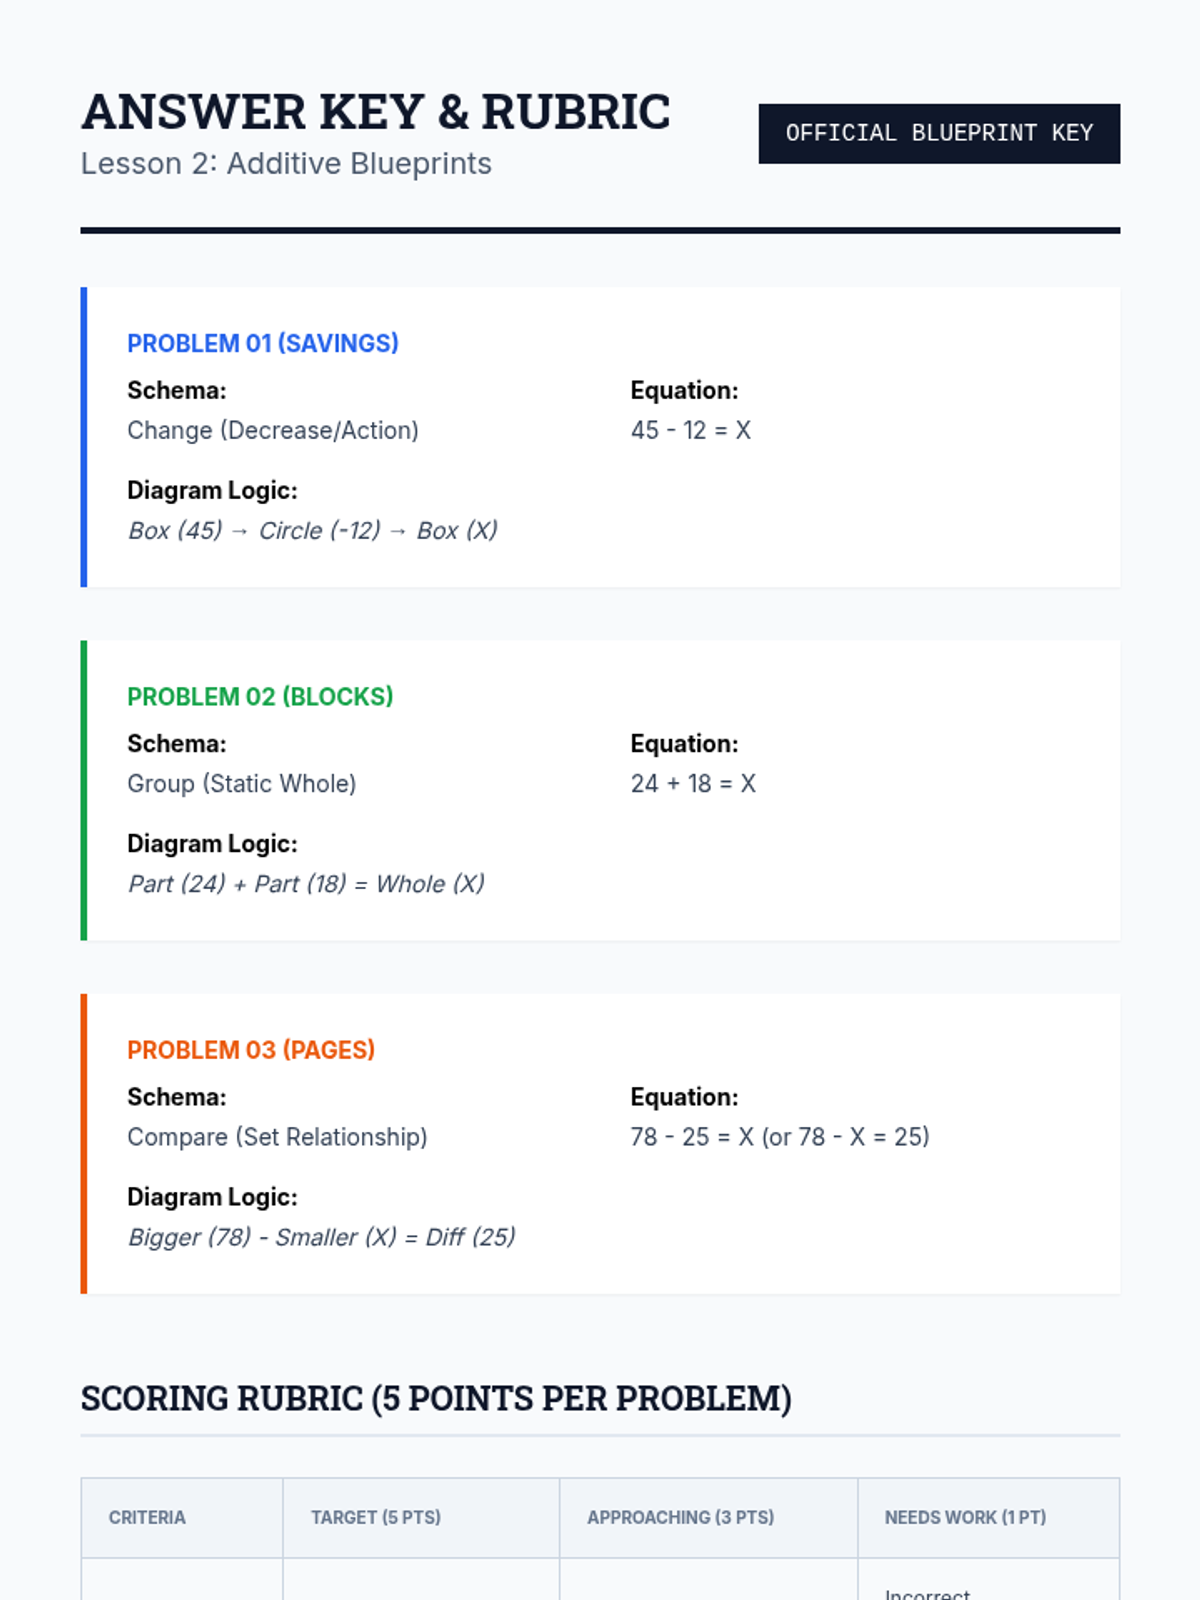Viewport: 1200px width, 1600px height.
Task: Click the Scoring Rubric section heading
Action: (x=436, y=1398)
